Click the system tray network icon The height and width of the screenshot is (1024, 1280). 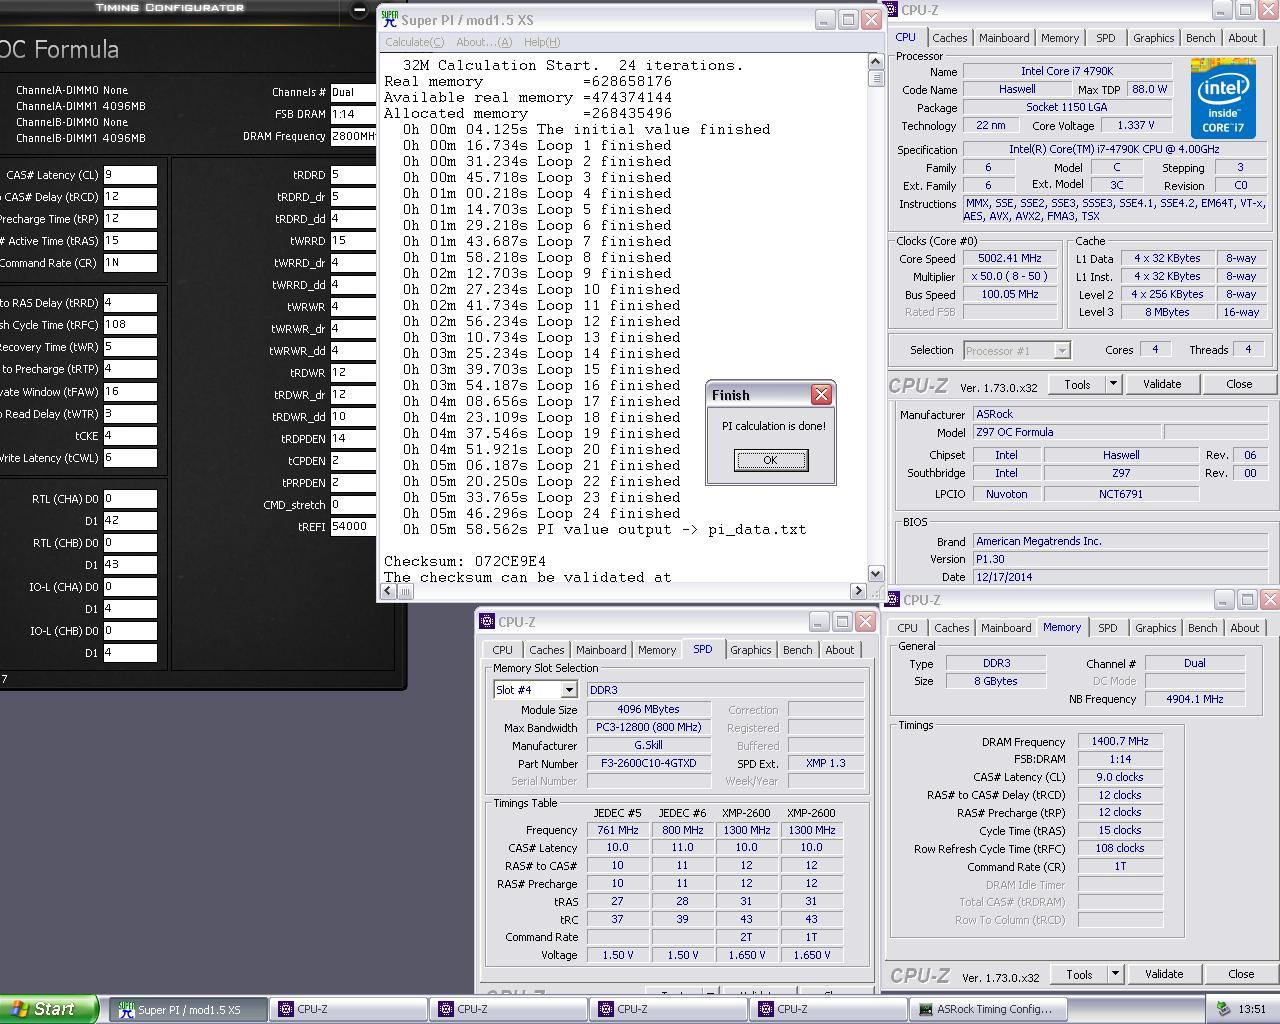pos(1223,1009)
